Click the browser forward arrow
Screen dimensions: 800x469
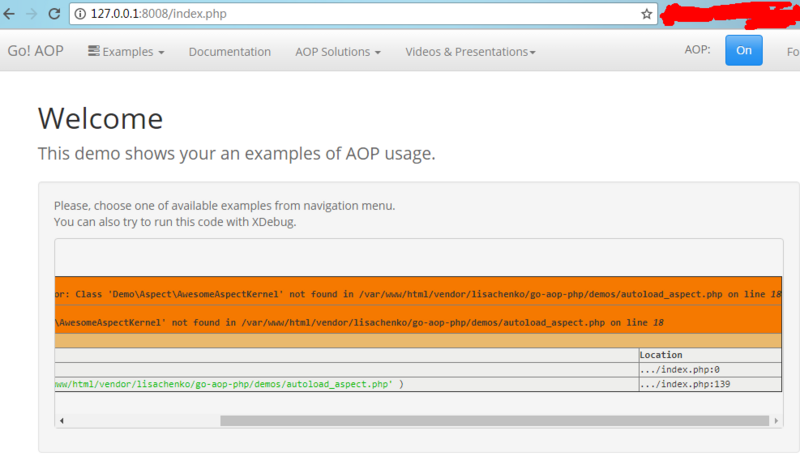tap(33, 14)
